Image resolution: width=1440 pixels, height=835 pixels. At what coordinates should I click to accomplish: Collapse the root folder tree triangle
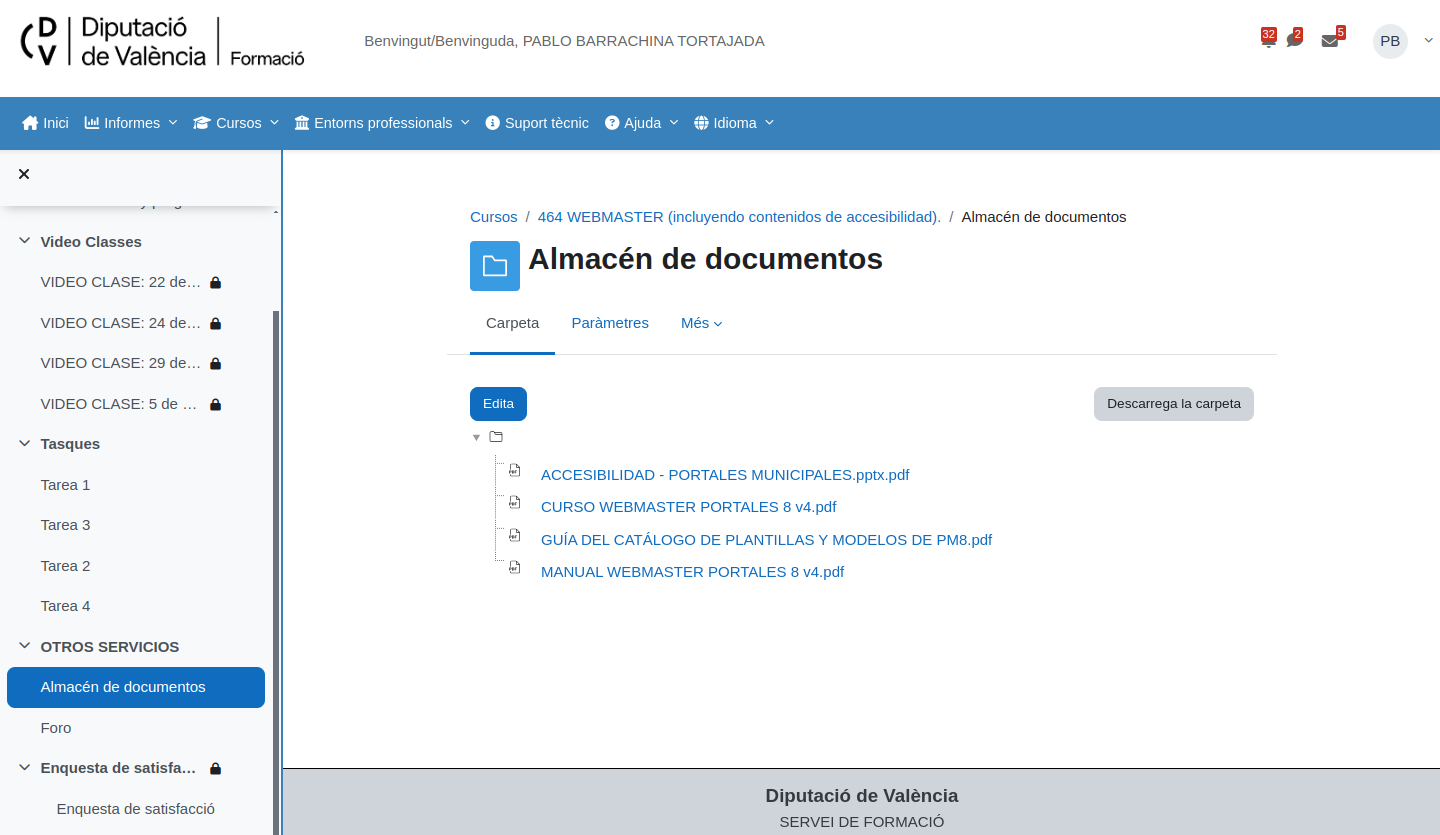point(477,438)
